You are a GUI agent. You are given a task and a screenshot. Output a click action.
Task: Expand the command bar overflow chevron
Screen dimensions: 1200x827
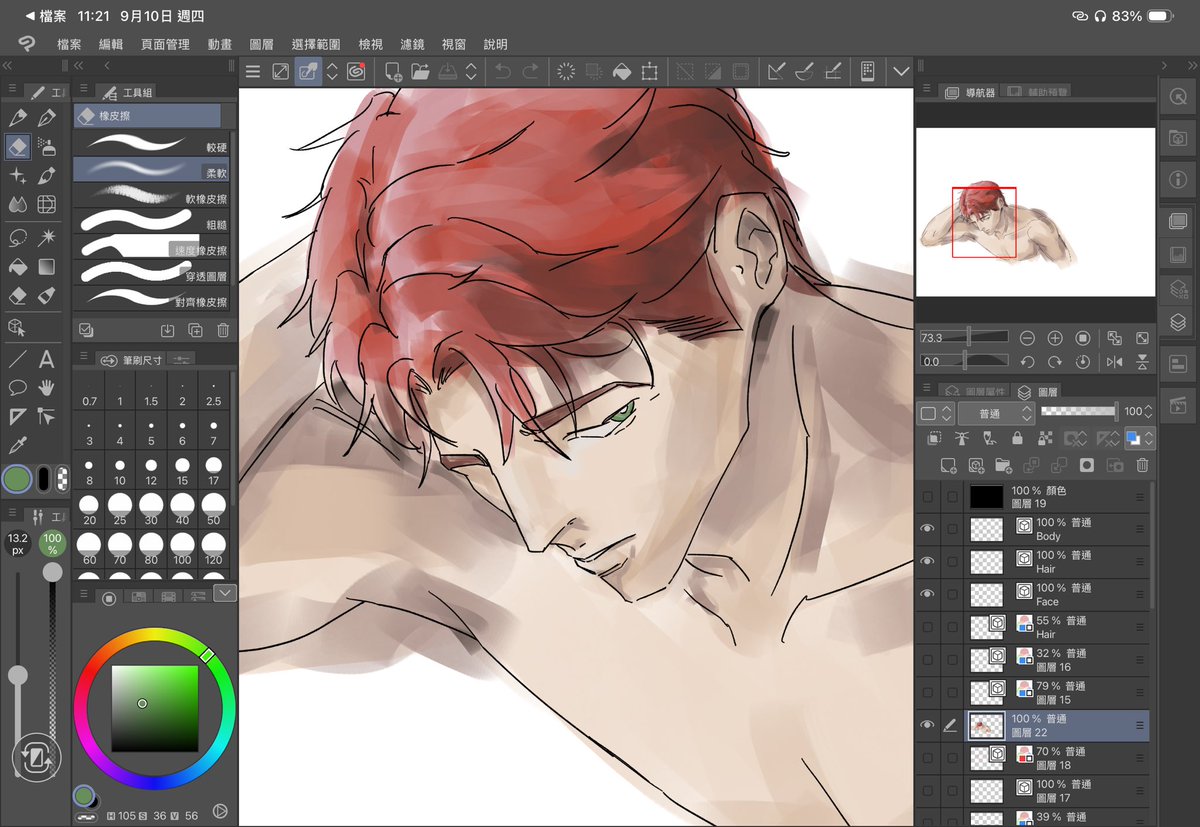click(x=901, y=71)
